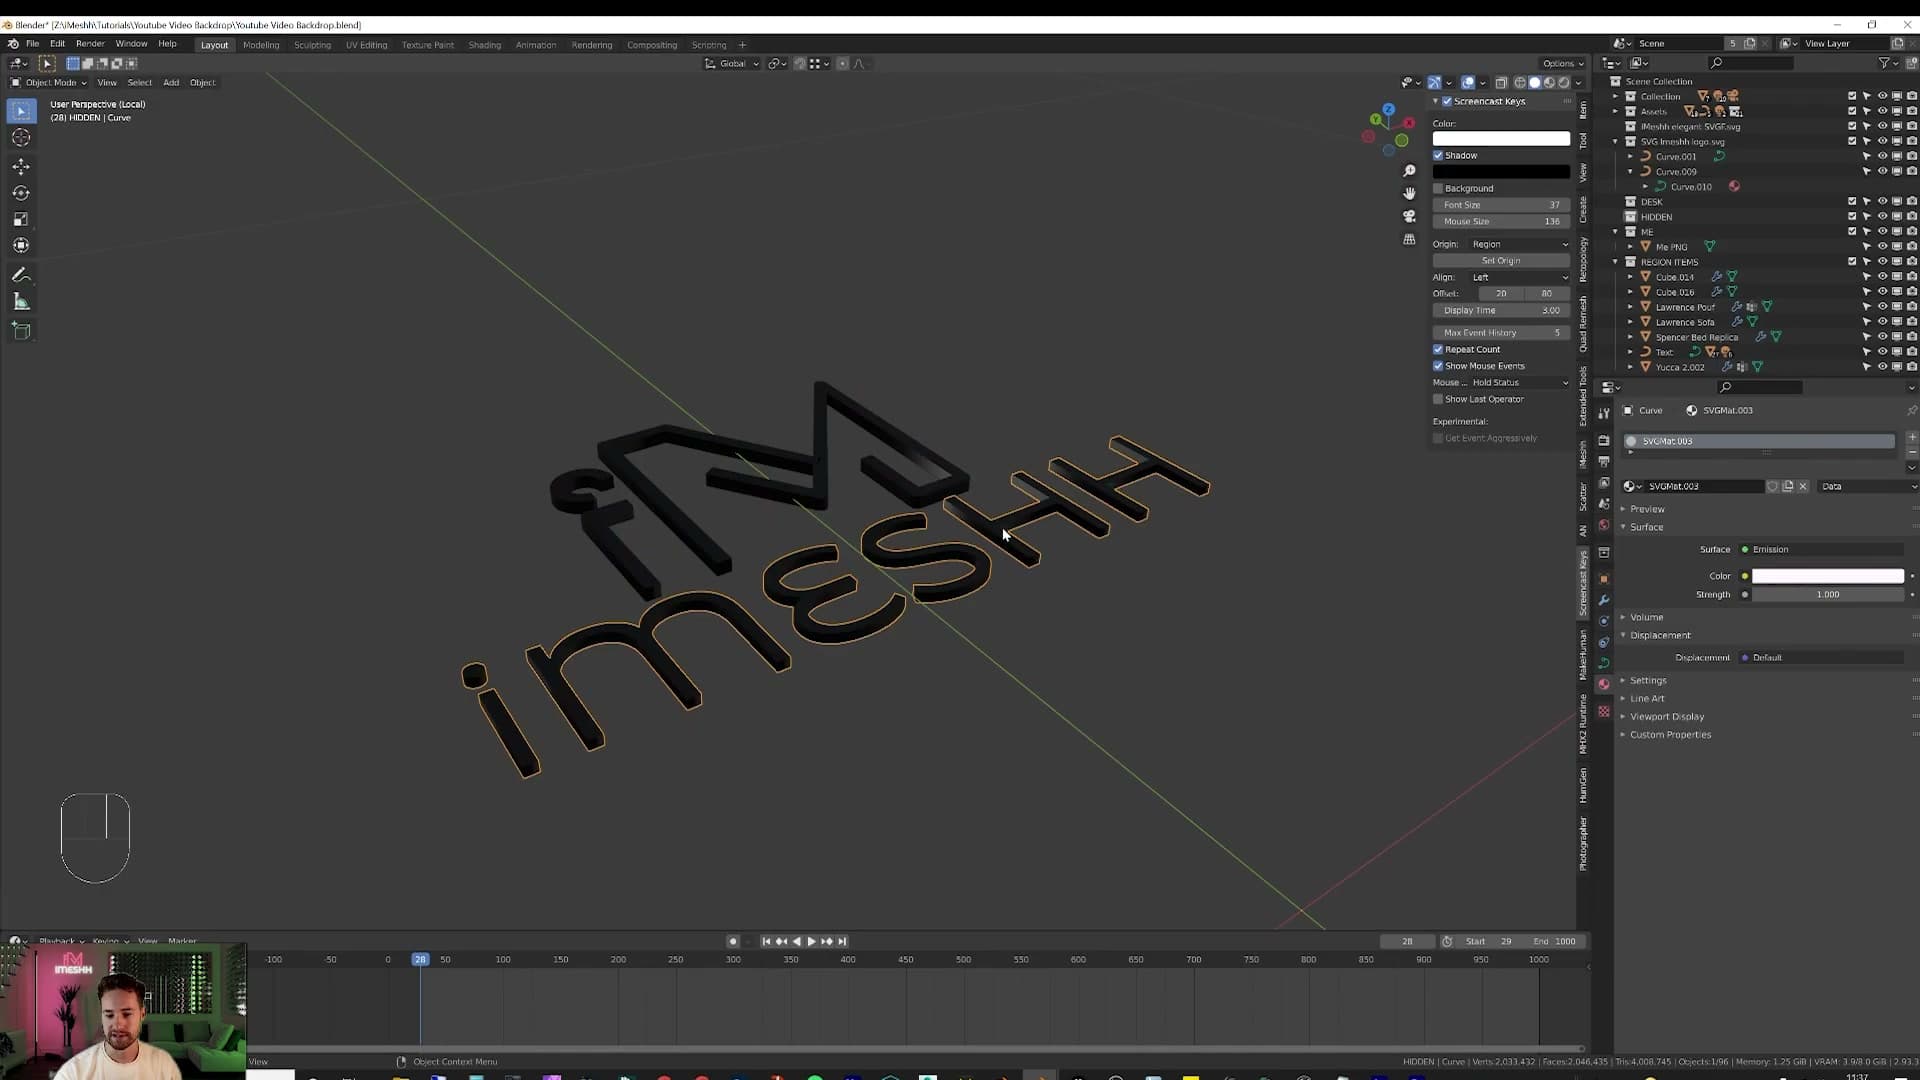Viewport: 1920px width, 1080px height.
Task: Open the viewport Options button
Action: (x=1563, y=63)
